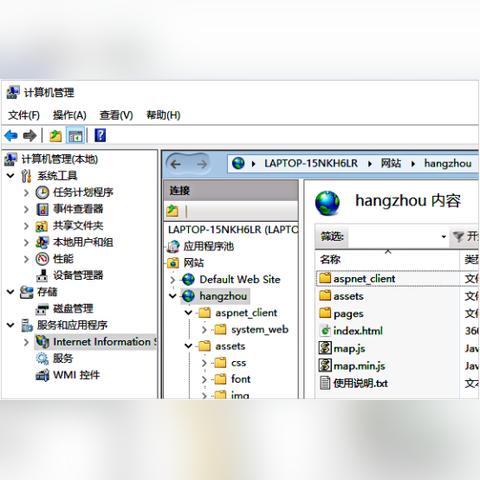Open the 文件(F) menu
Image resolution: width=480 pixels, height=480 pixels.
(x=24, y=115)
